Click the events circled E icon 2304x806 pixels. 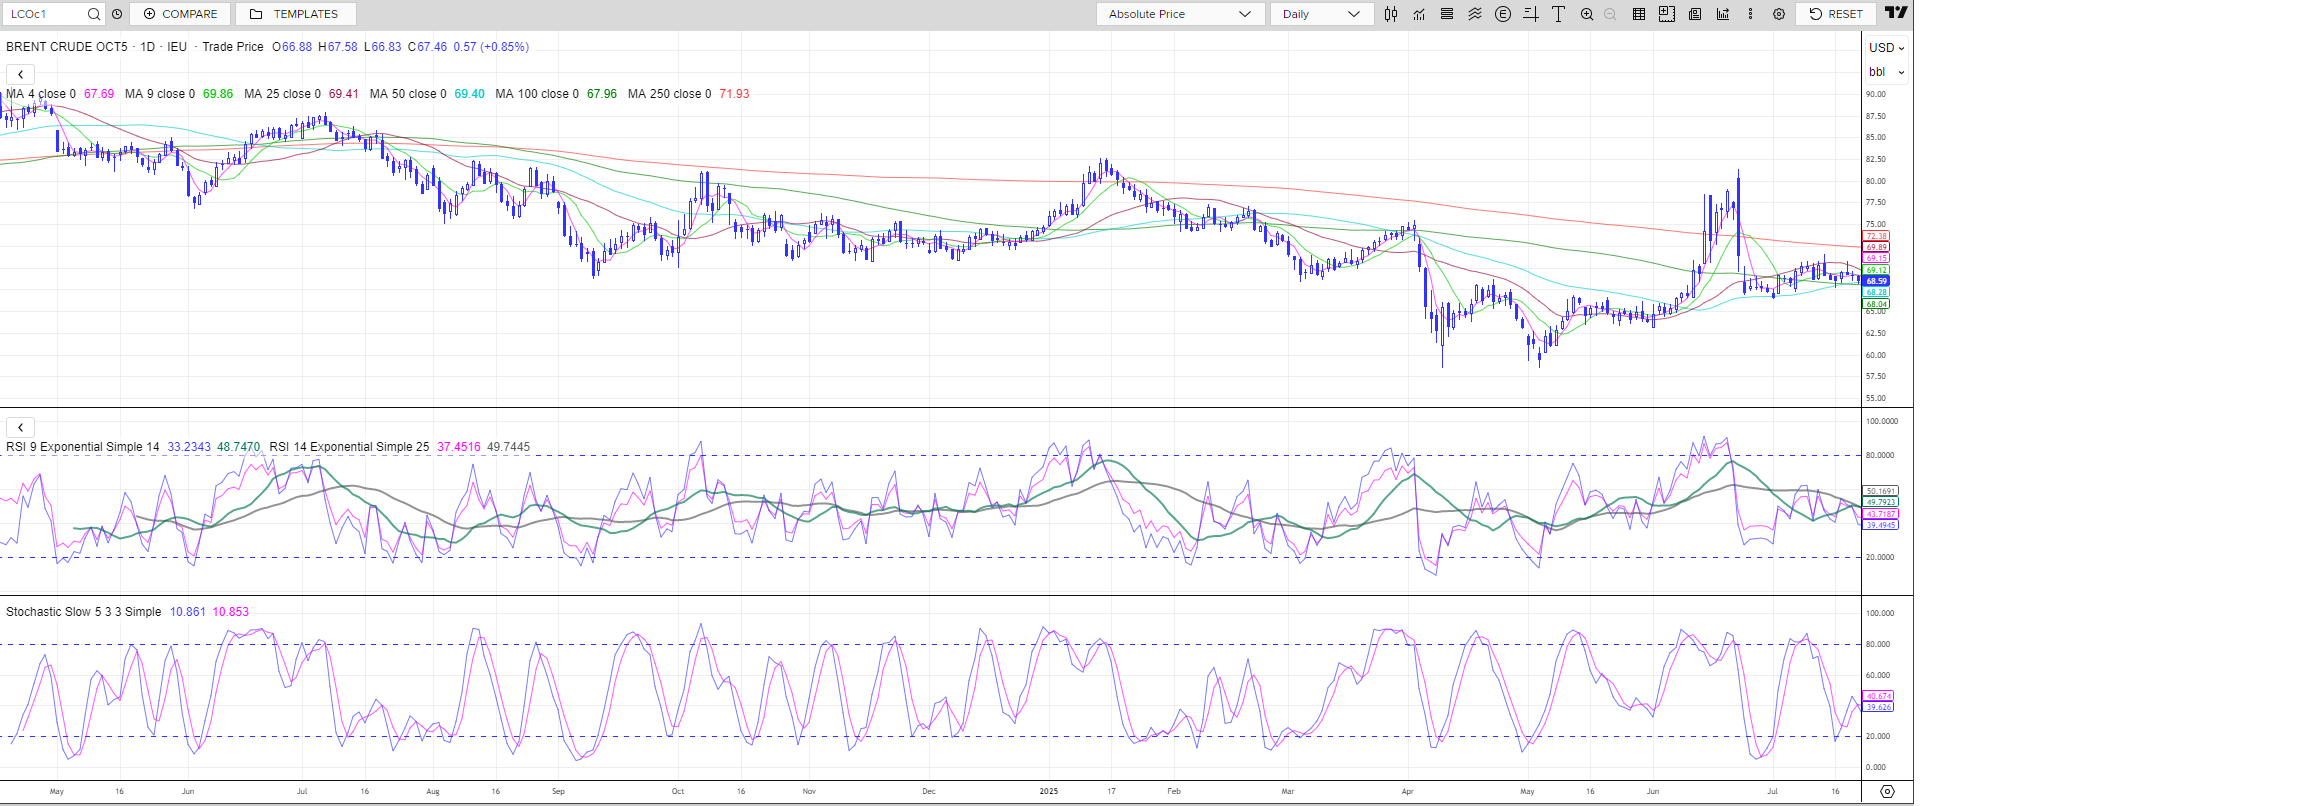[x=1502, y=14]
